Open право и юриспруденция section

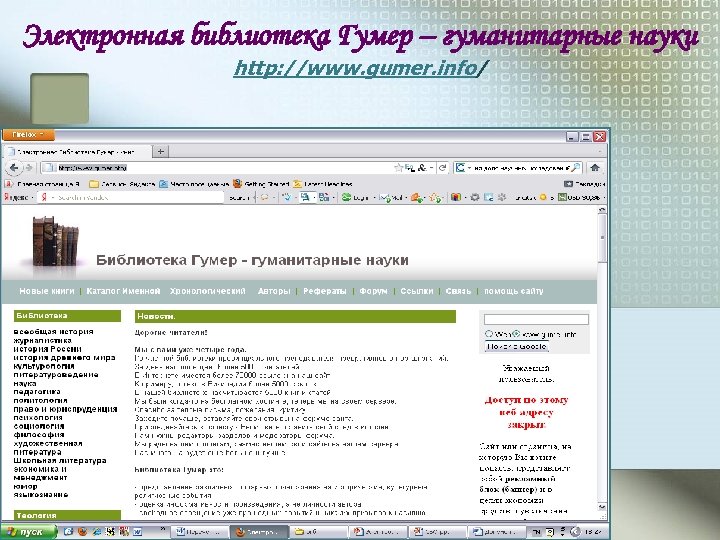(65, 409)
